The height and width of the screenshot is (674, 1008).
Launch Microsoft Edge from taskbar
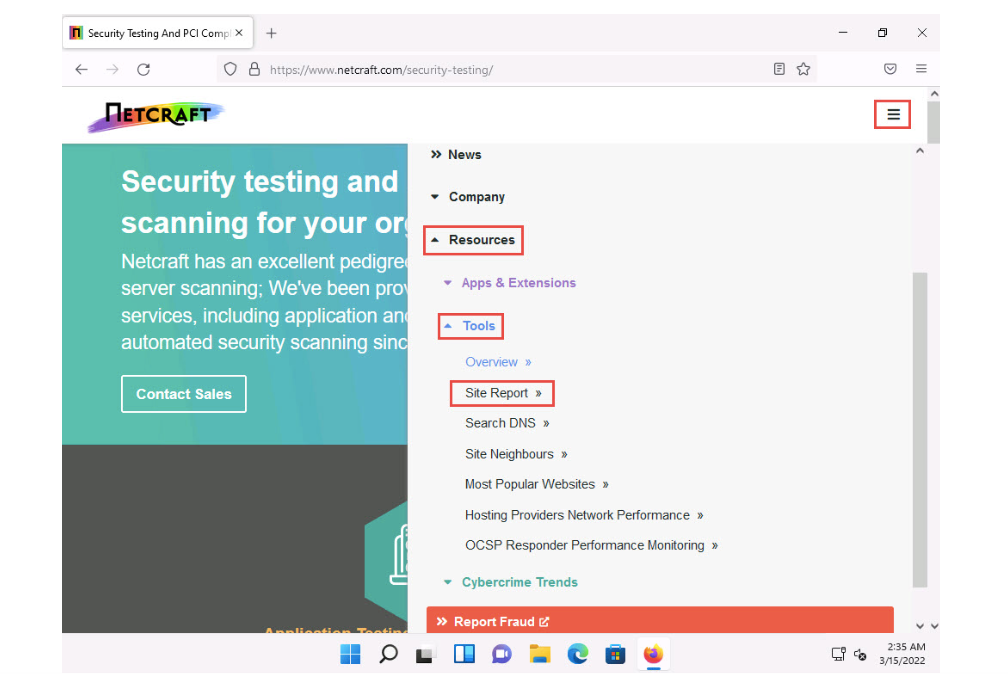tap(578, 654)
